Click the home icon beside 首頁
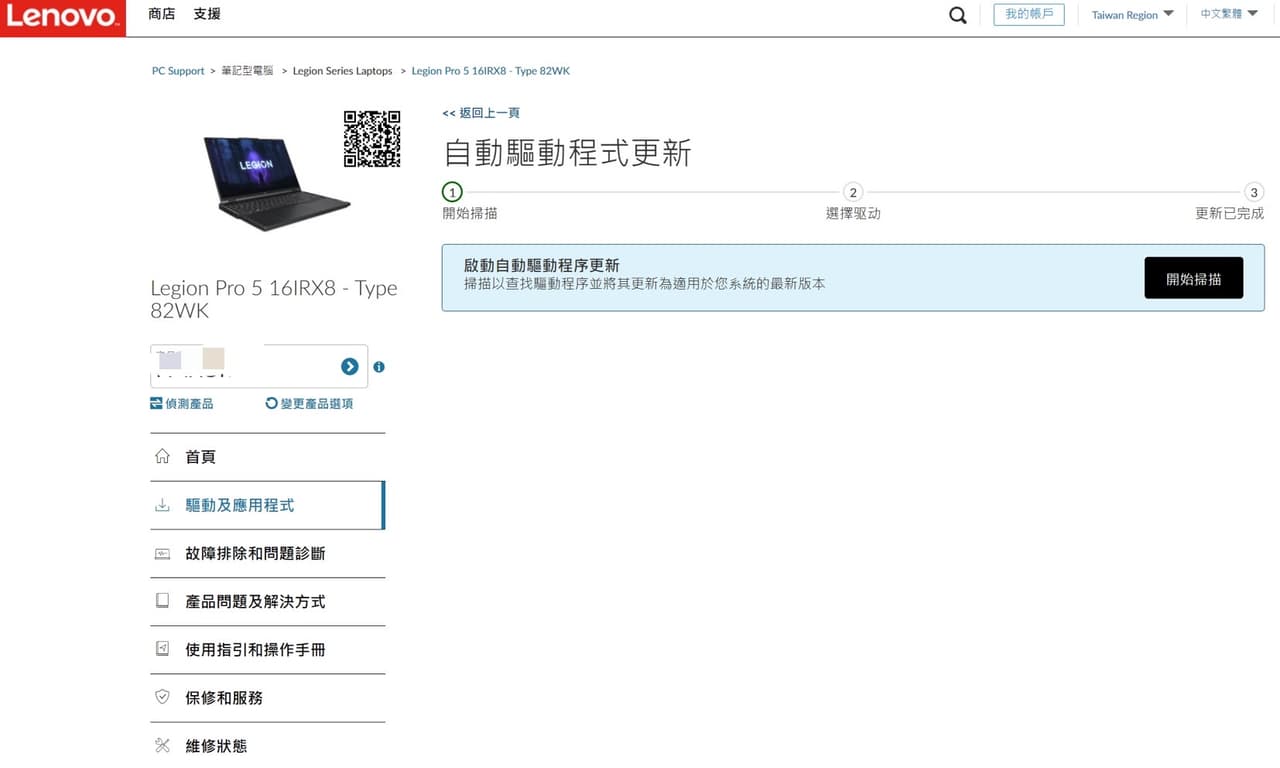This screenshot has height=768, width=1280. click(162, 456)
